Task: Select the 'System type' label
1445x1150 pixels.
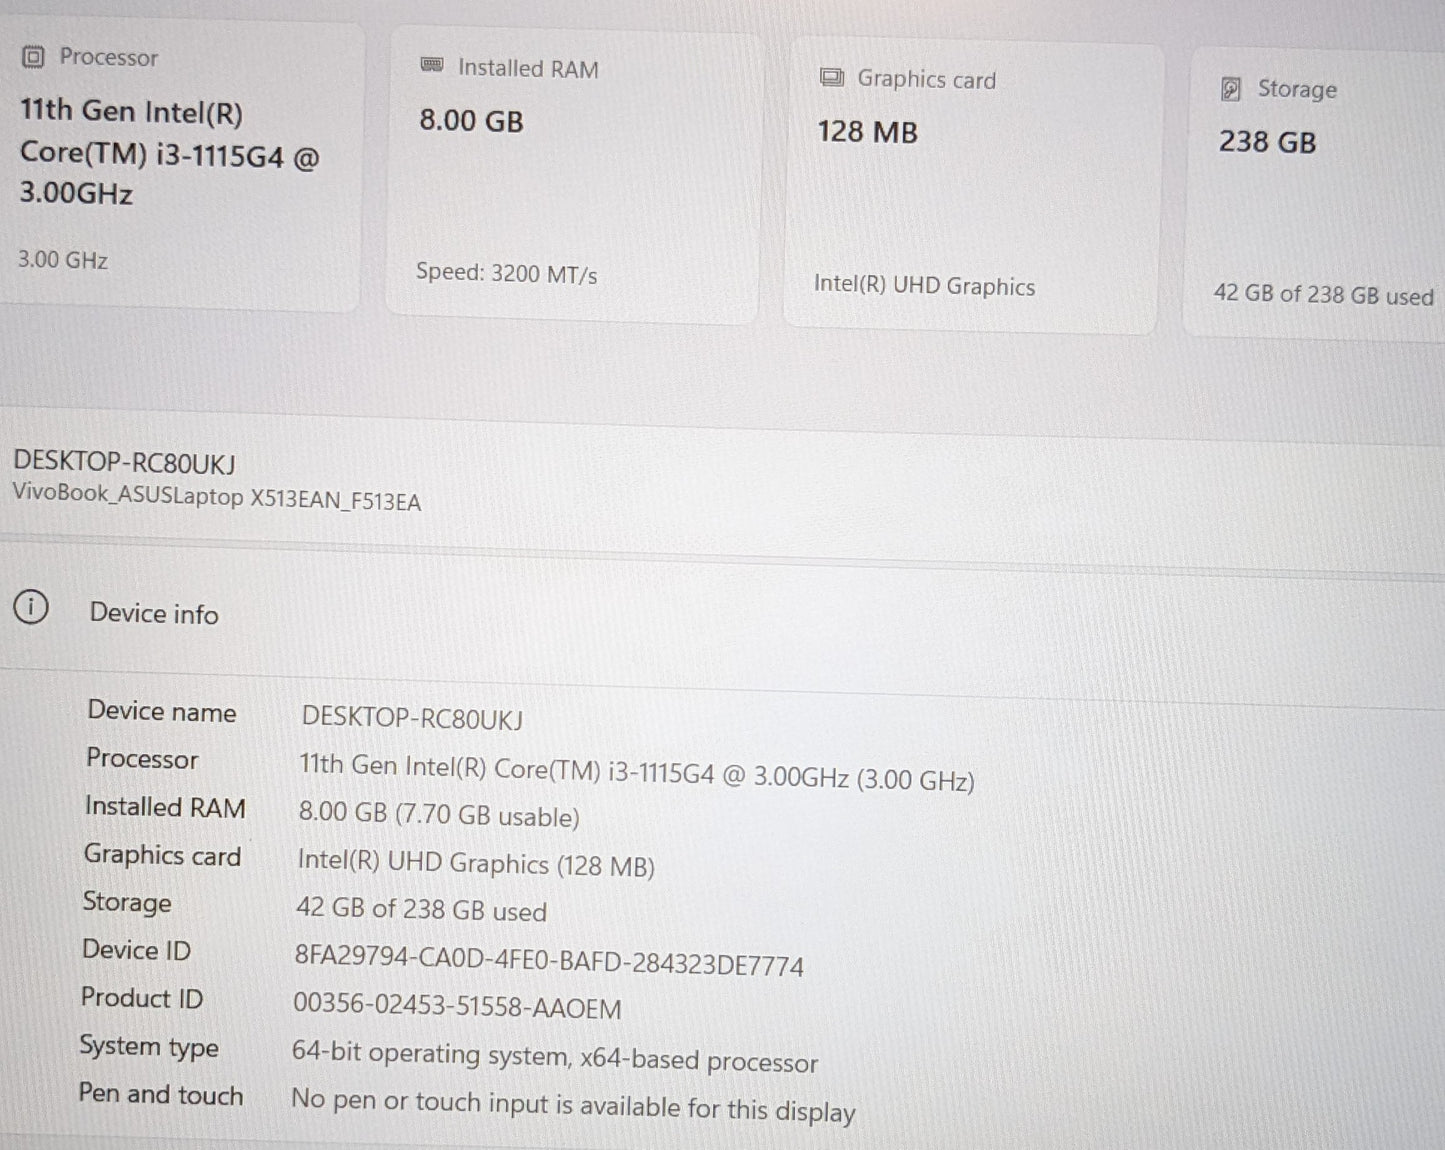Action: pyautogui.click(x=149, y=1046)
